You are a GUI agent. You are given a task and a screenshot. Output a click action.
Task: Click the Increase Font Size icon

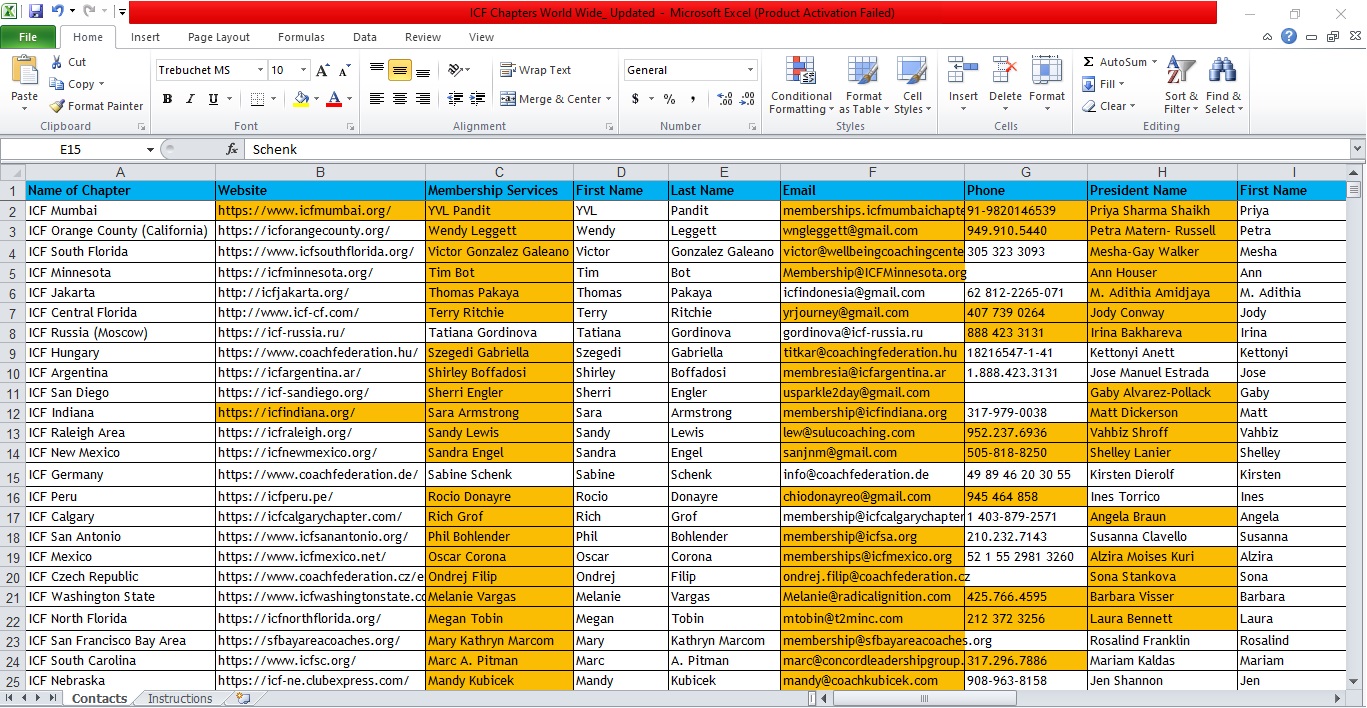(322, 70)
